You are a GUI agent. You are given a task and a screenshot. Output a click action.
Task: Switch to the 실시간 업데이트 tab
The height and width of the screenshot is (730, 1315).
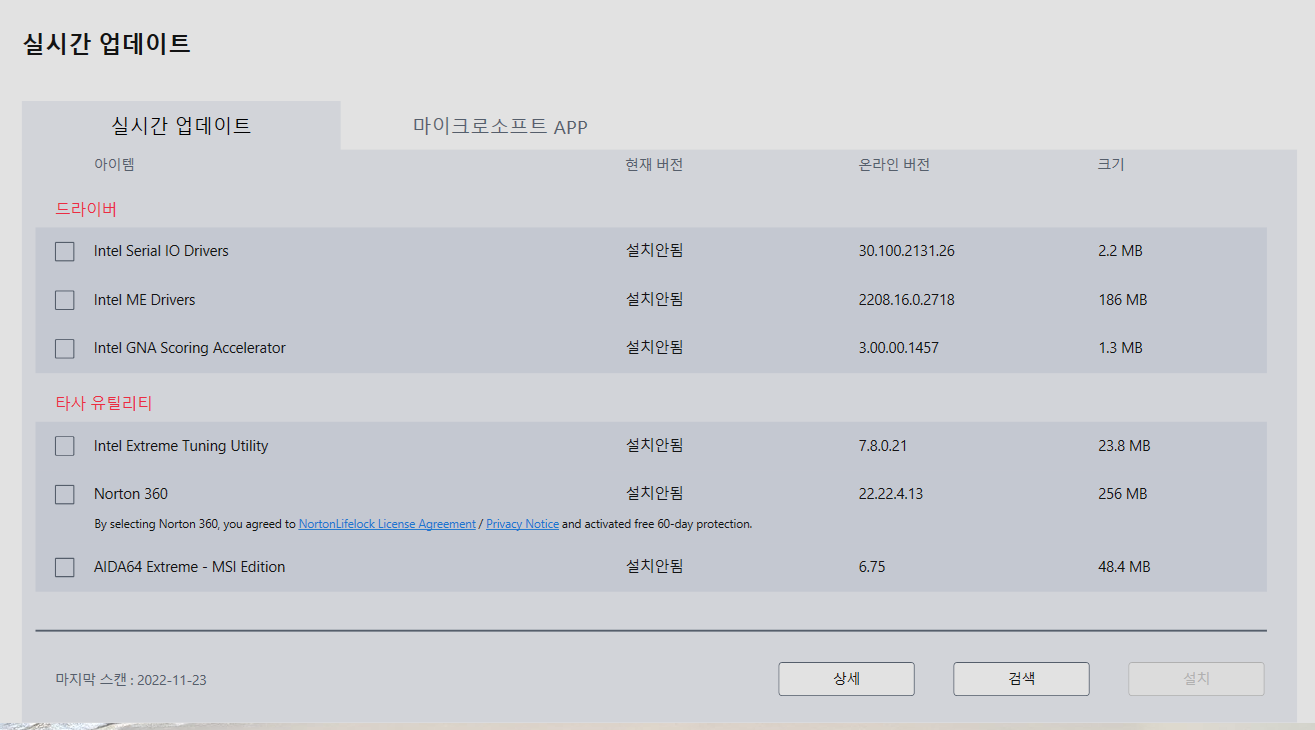(x=181, y=126)
